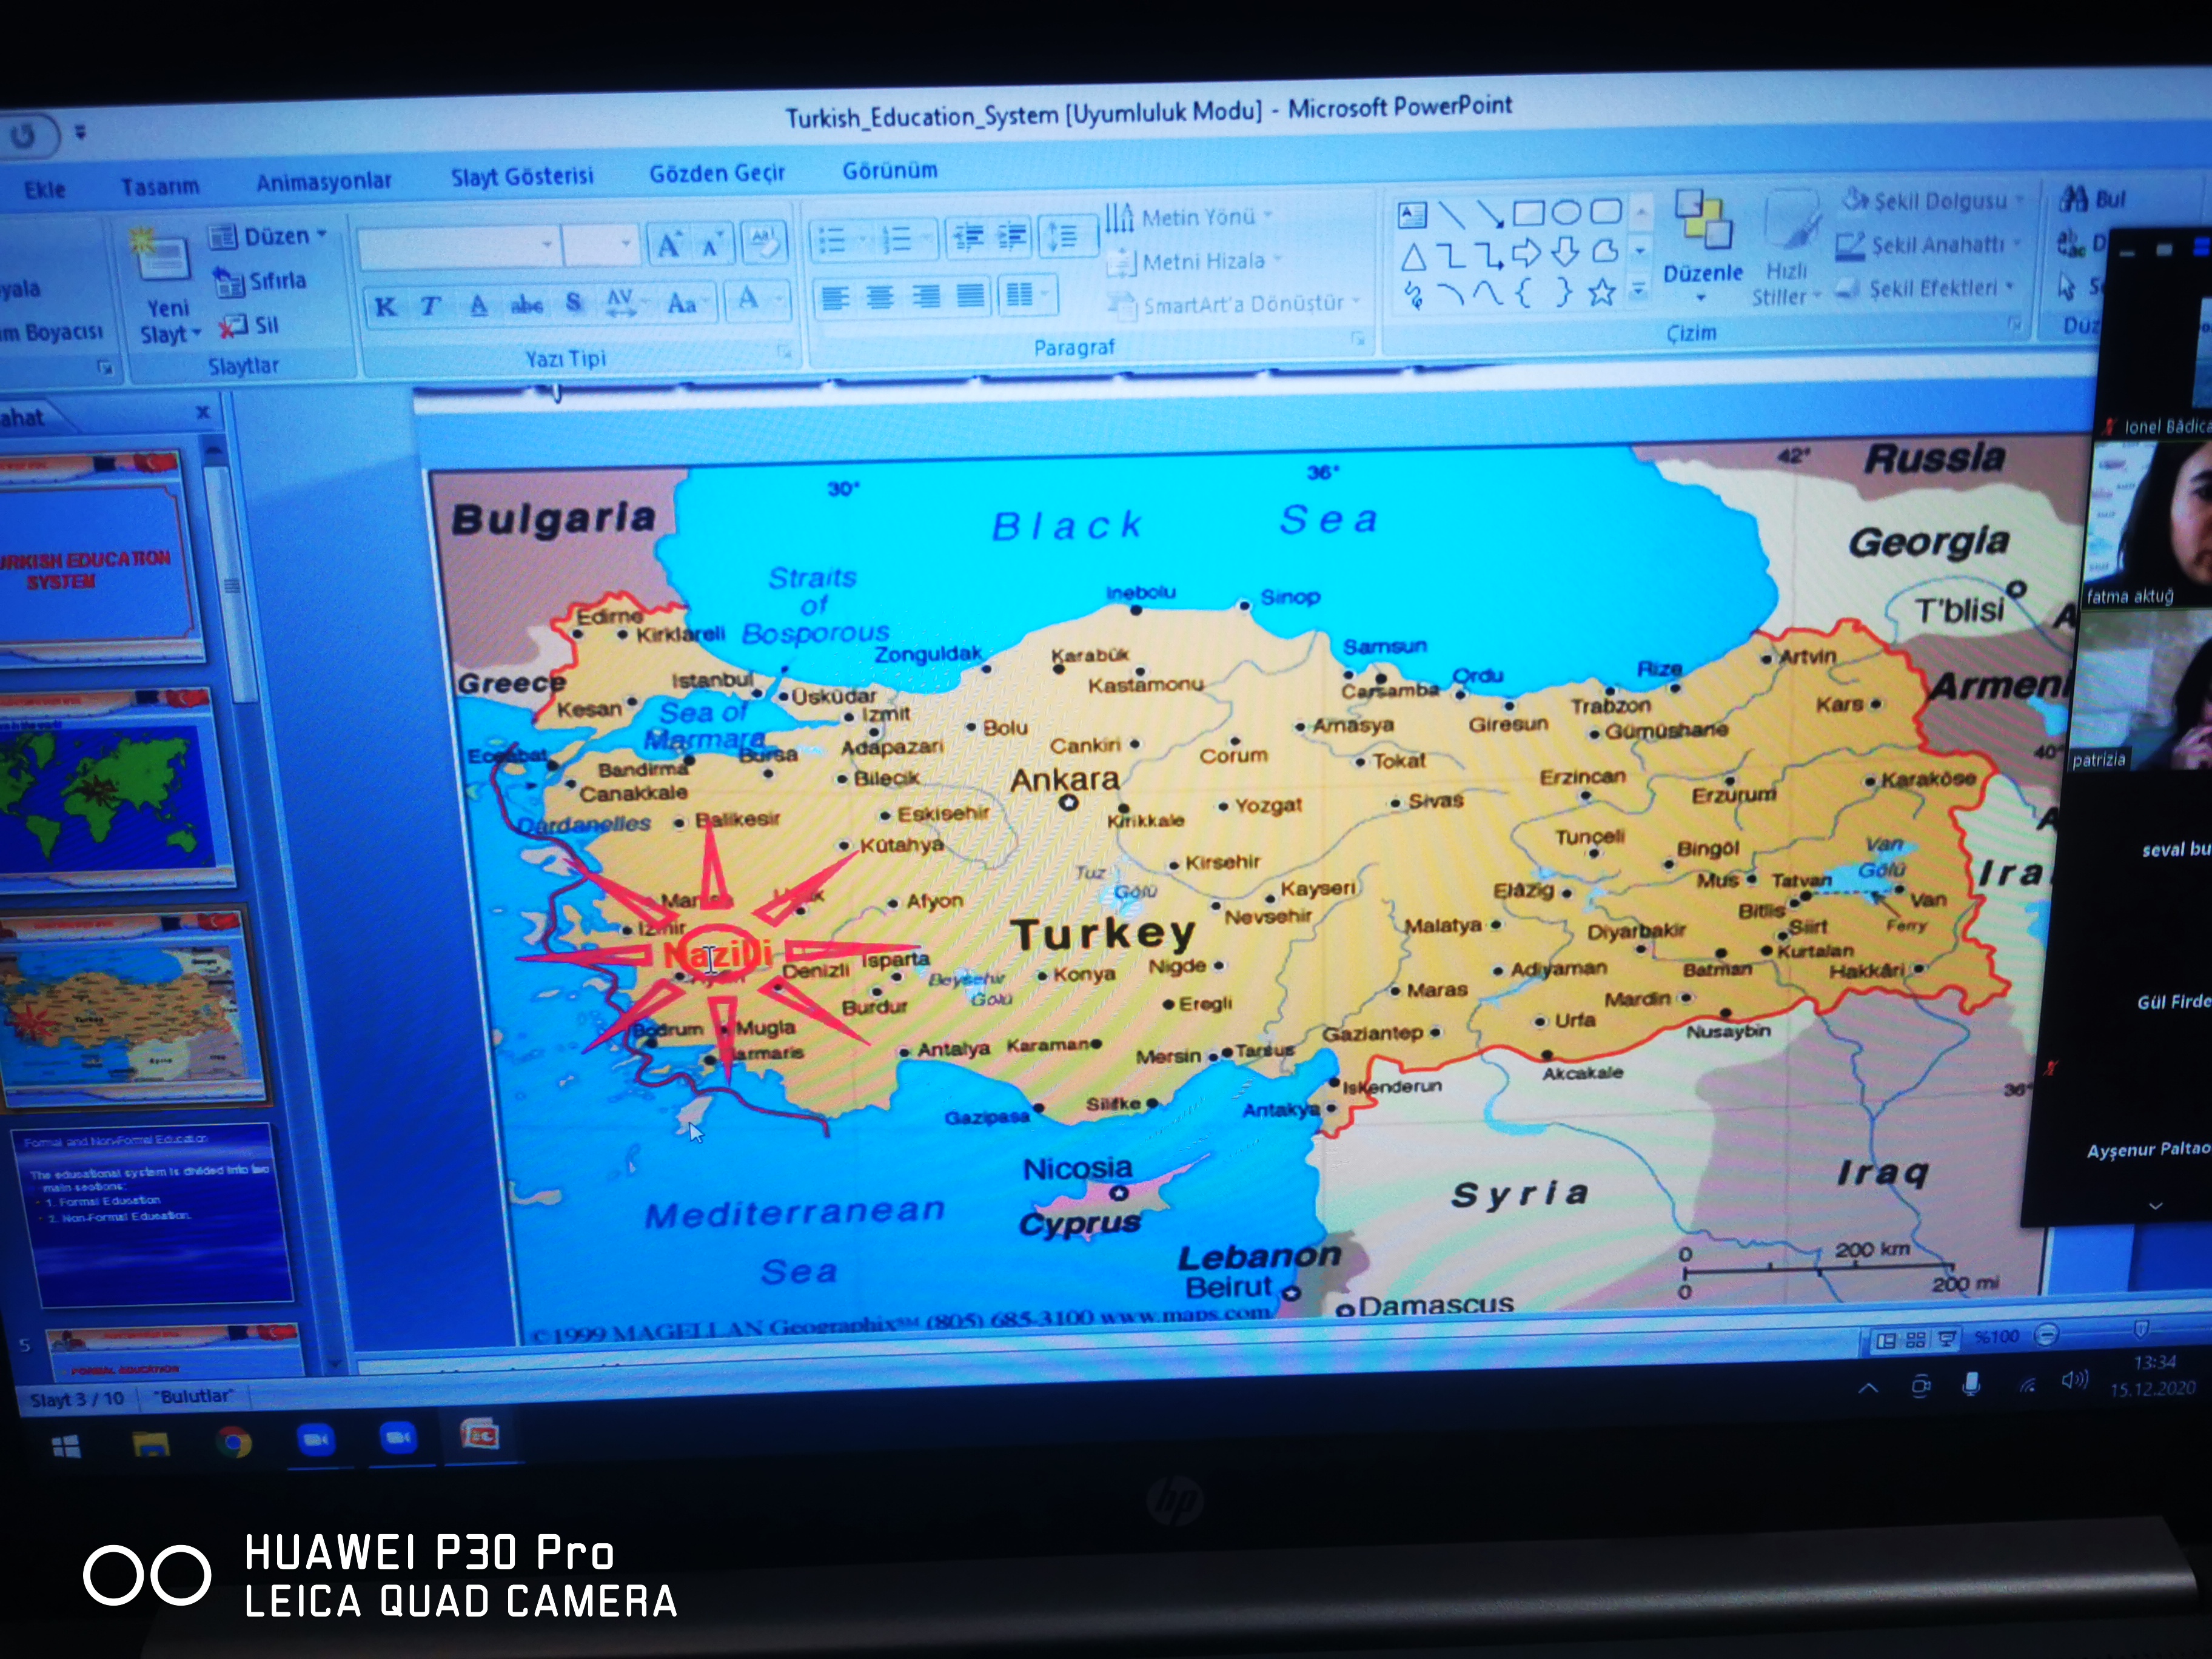Choose the oval shape tool
This screenshot has height=1659, width=2212.
click(1566, 212)
